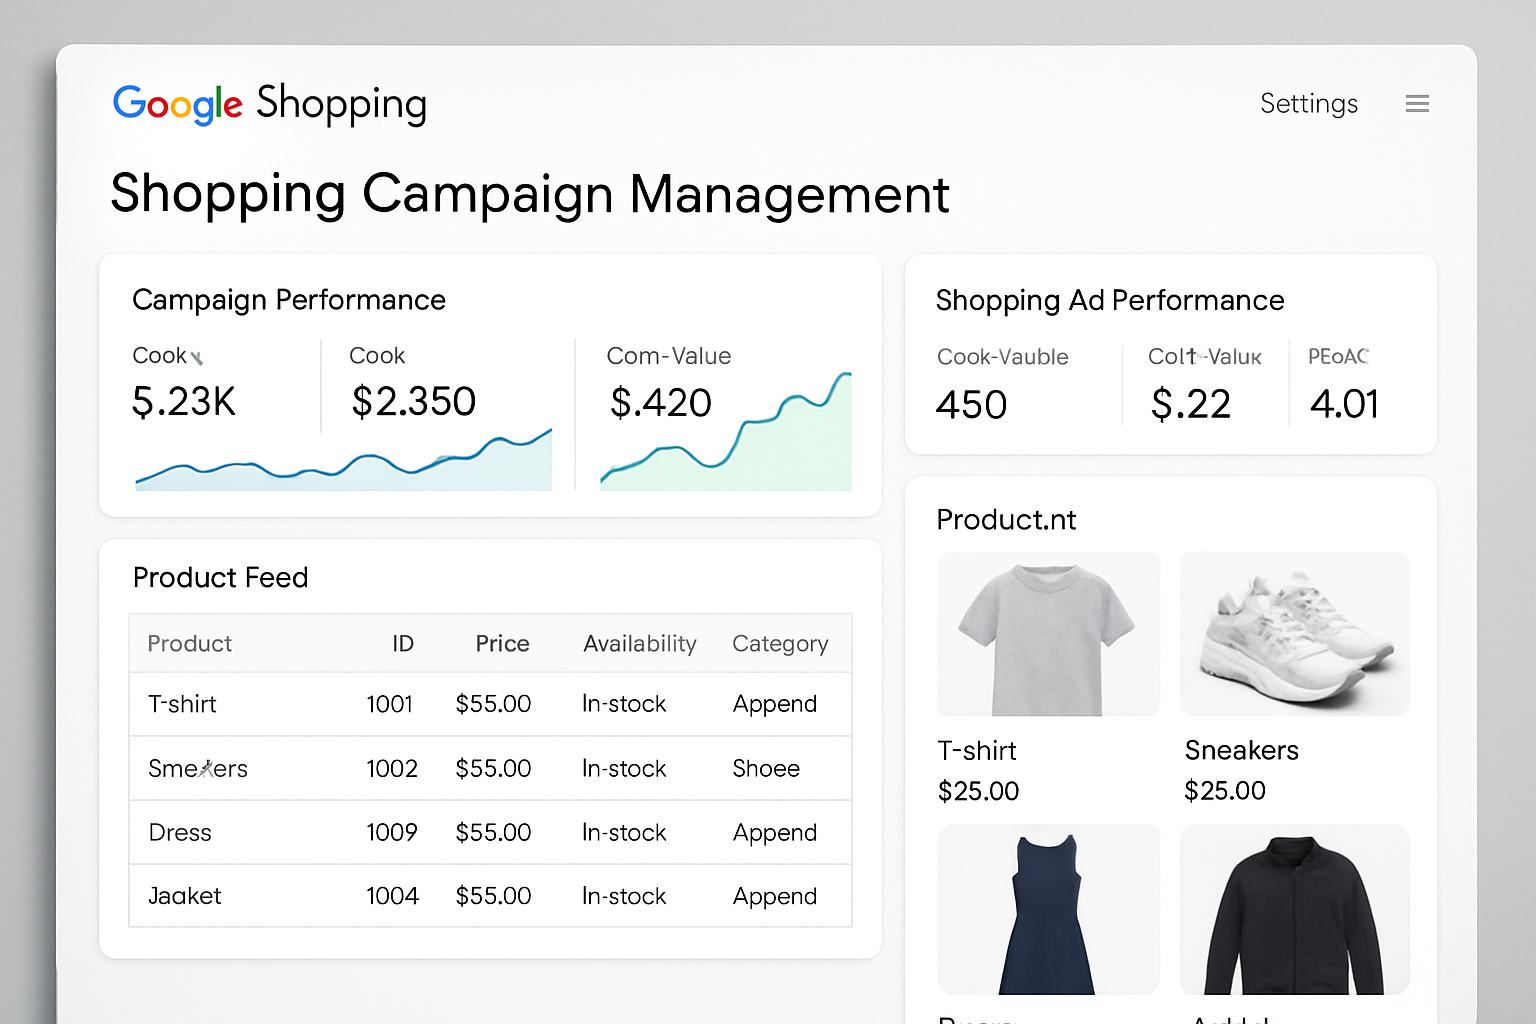Click In-stock in the T-shirt row
1536x1024 pixels.
624,704
